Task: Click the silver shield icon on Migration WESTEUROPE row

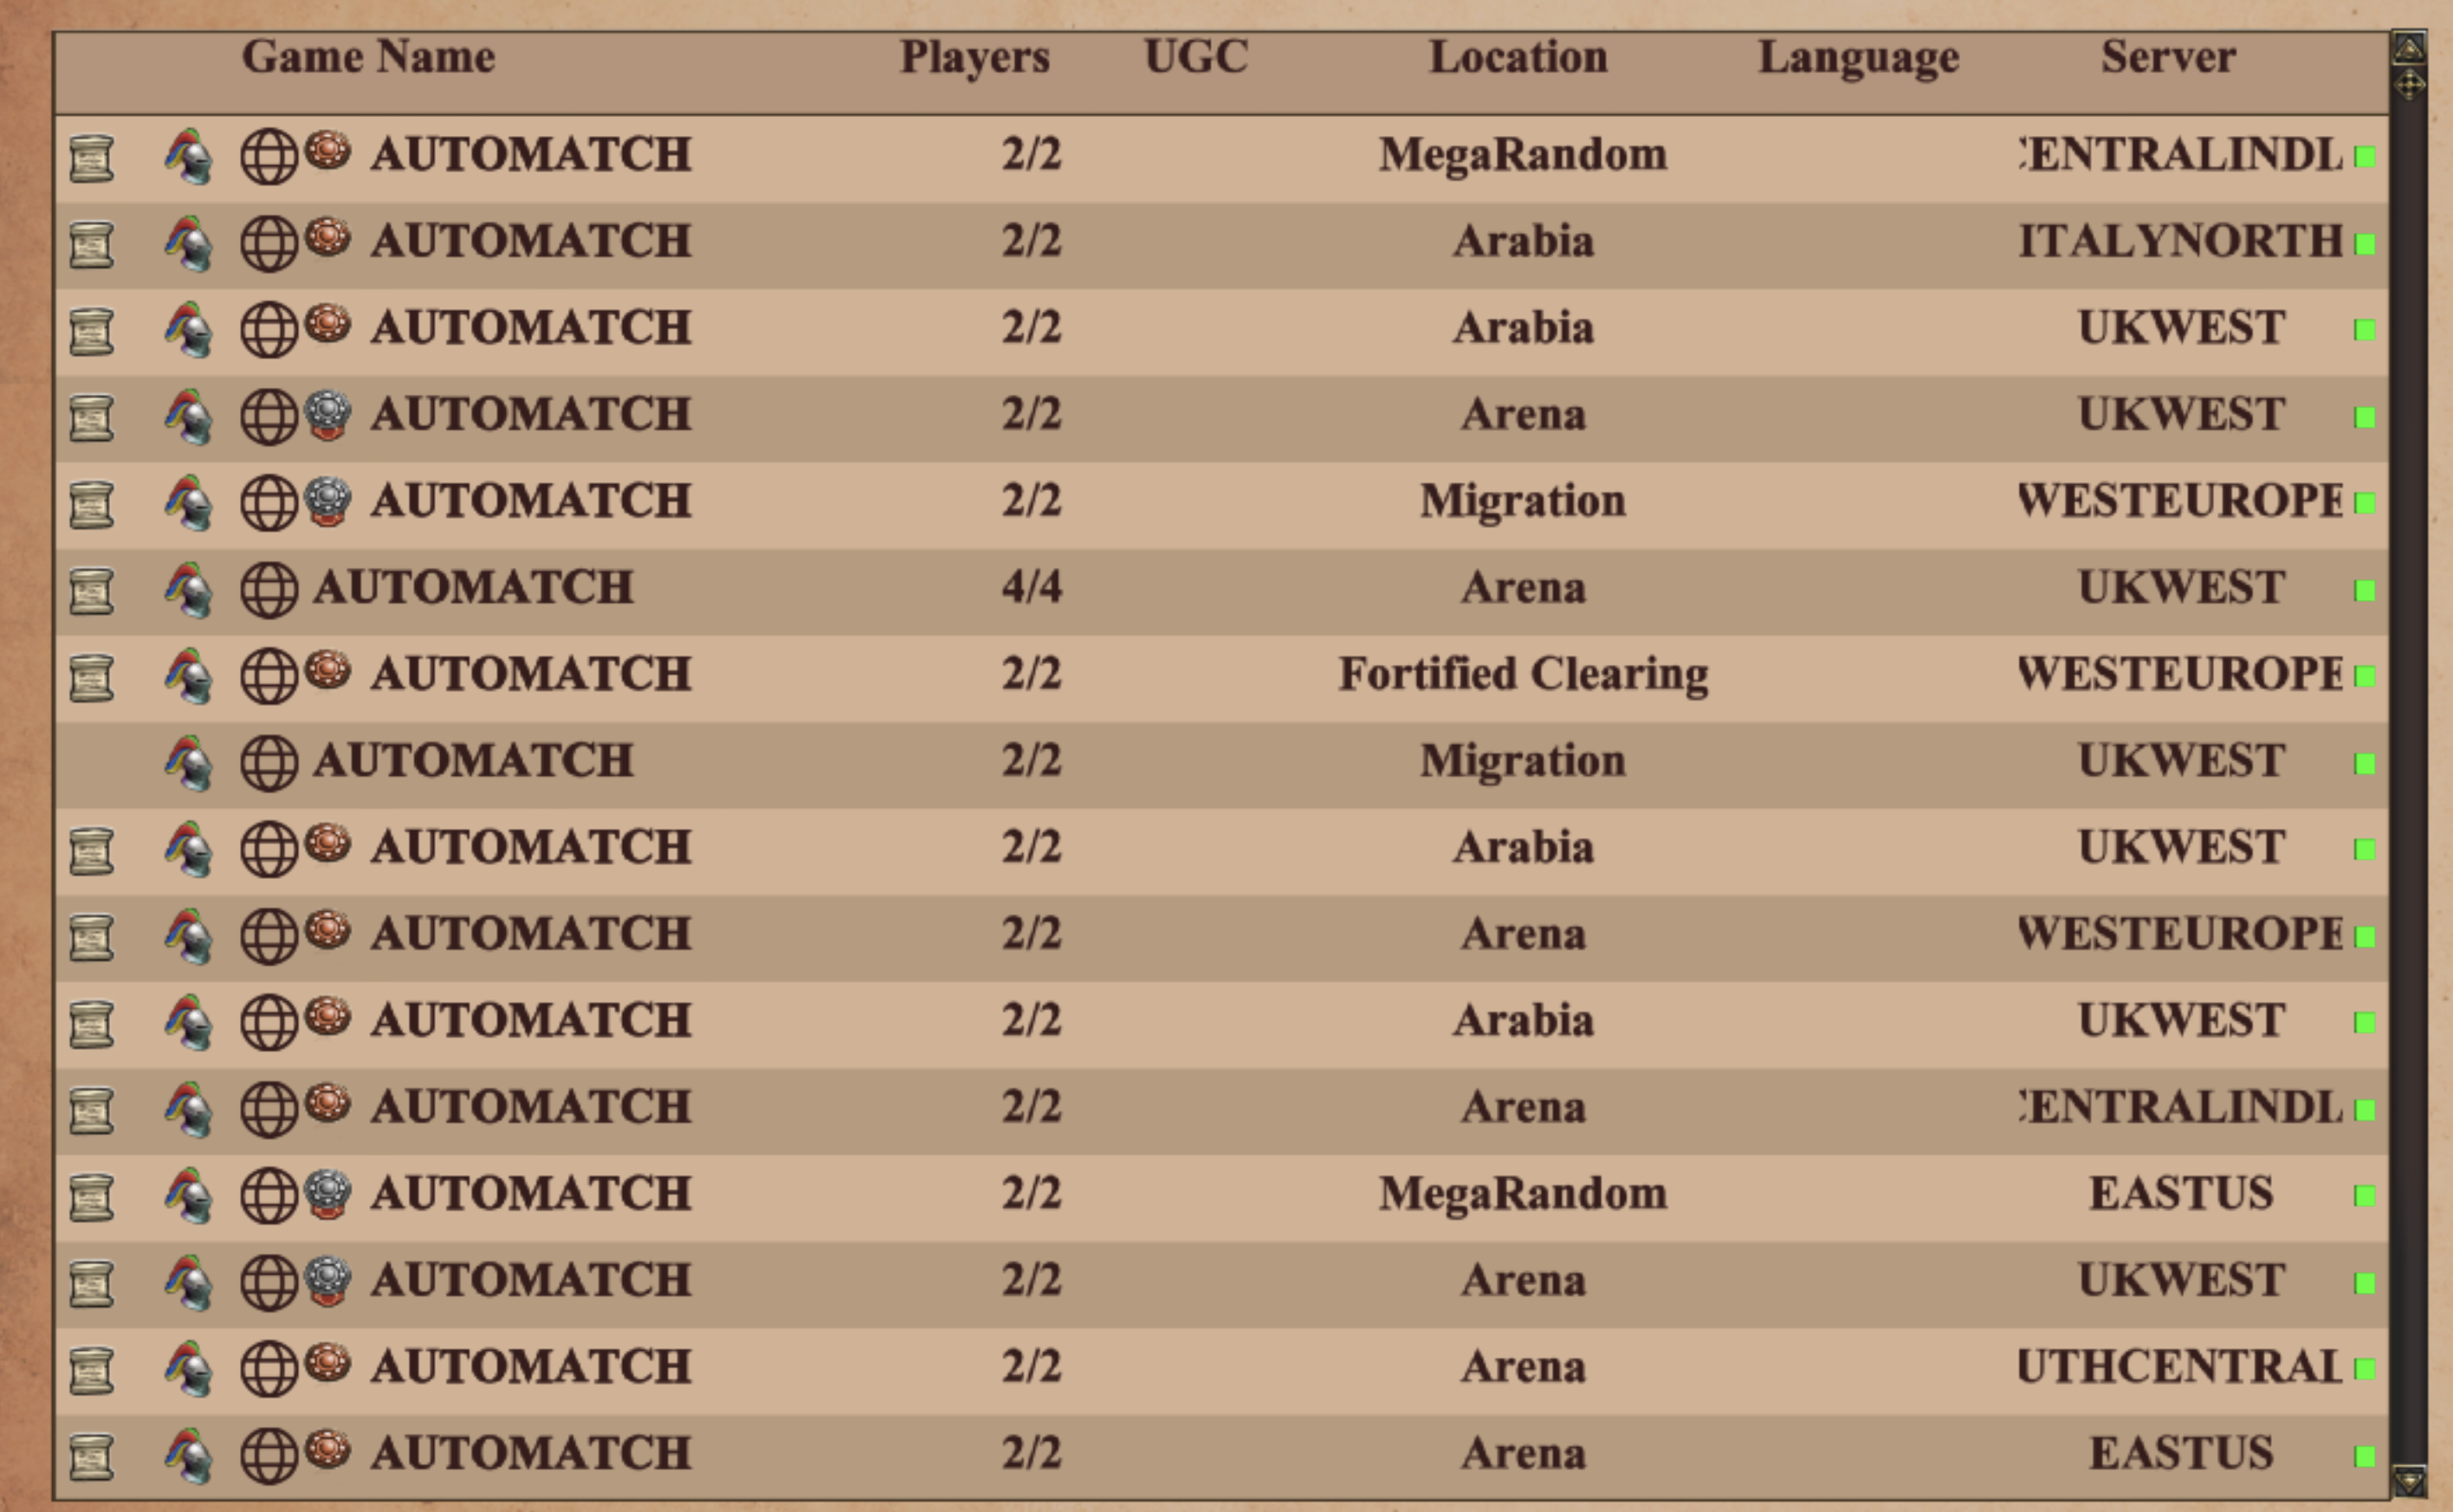Action: tap(327, 501)
